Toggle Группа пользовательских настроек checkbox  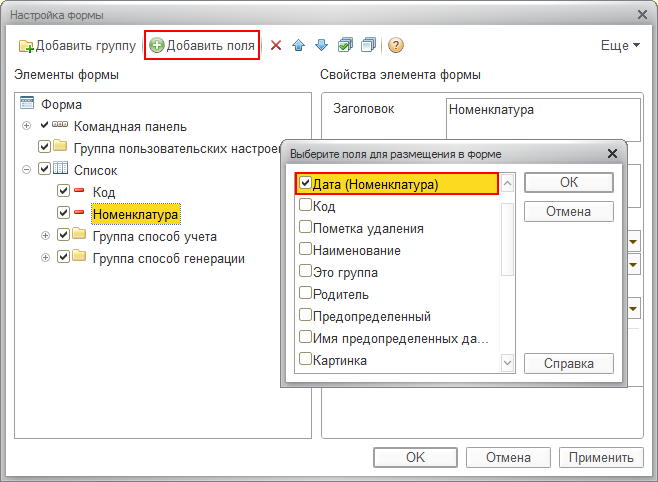[44, 147]
